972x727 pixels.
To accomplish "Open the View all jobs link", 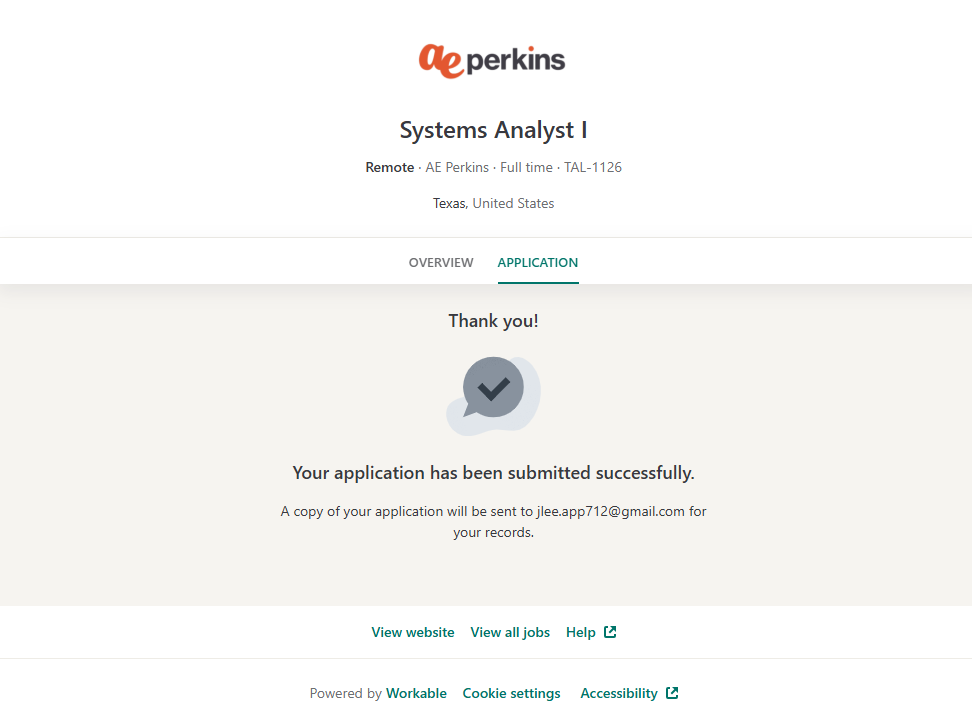I will pyautogui.click(x=510, y=632).
